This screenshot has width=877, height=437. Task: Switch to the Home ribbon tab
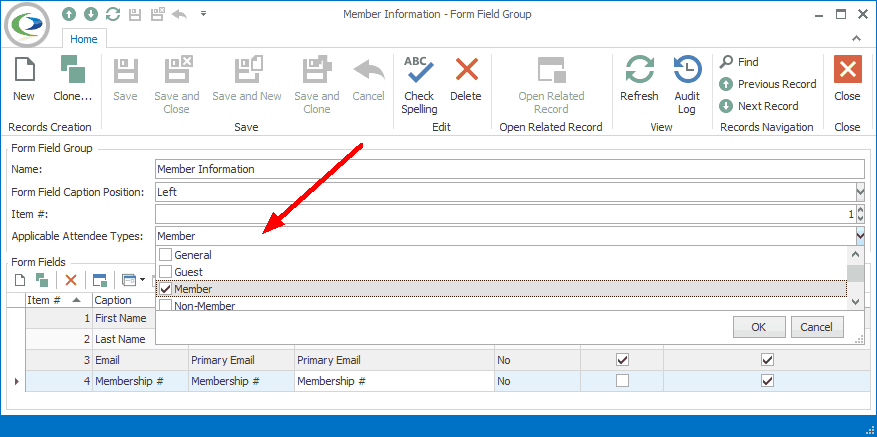84,39
